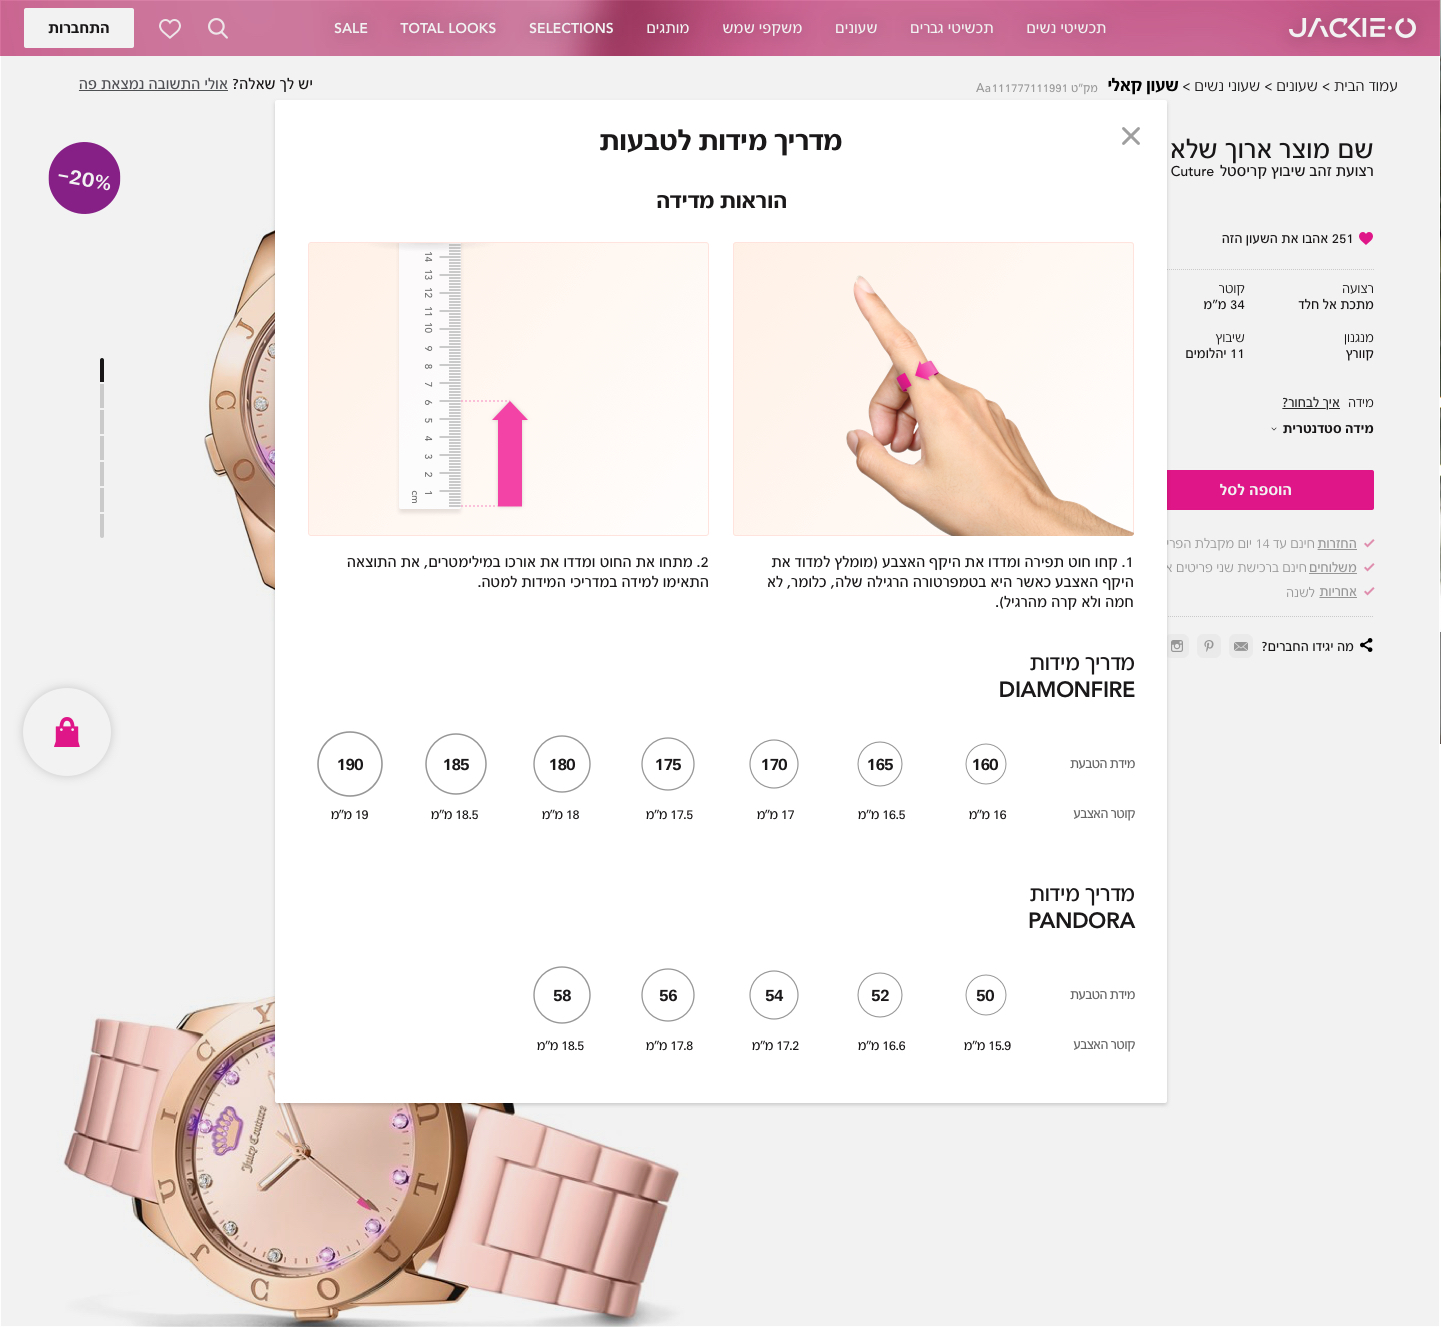Close the ring size guide modal
1441x1327 pixels.
[1131, 136]
